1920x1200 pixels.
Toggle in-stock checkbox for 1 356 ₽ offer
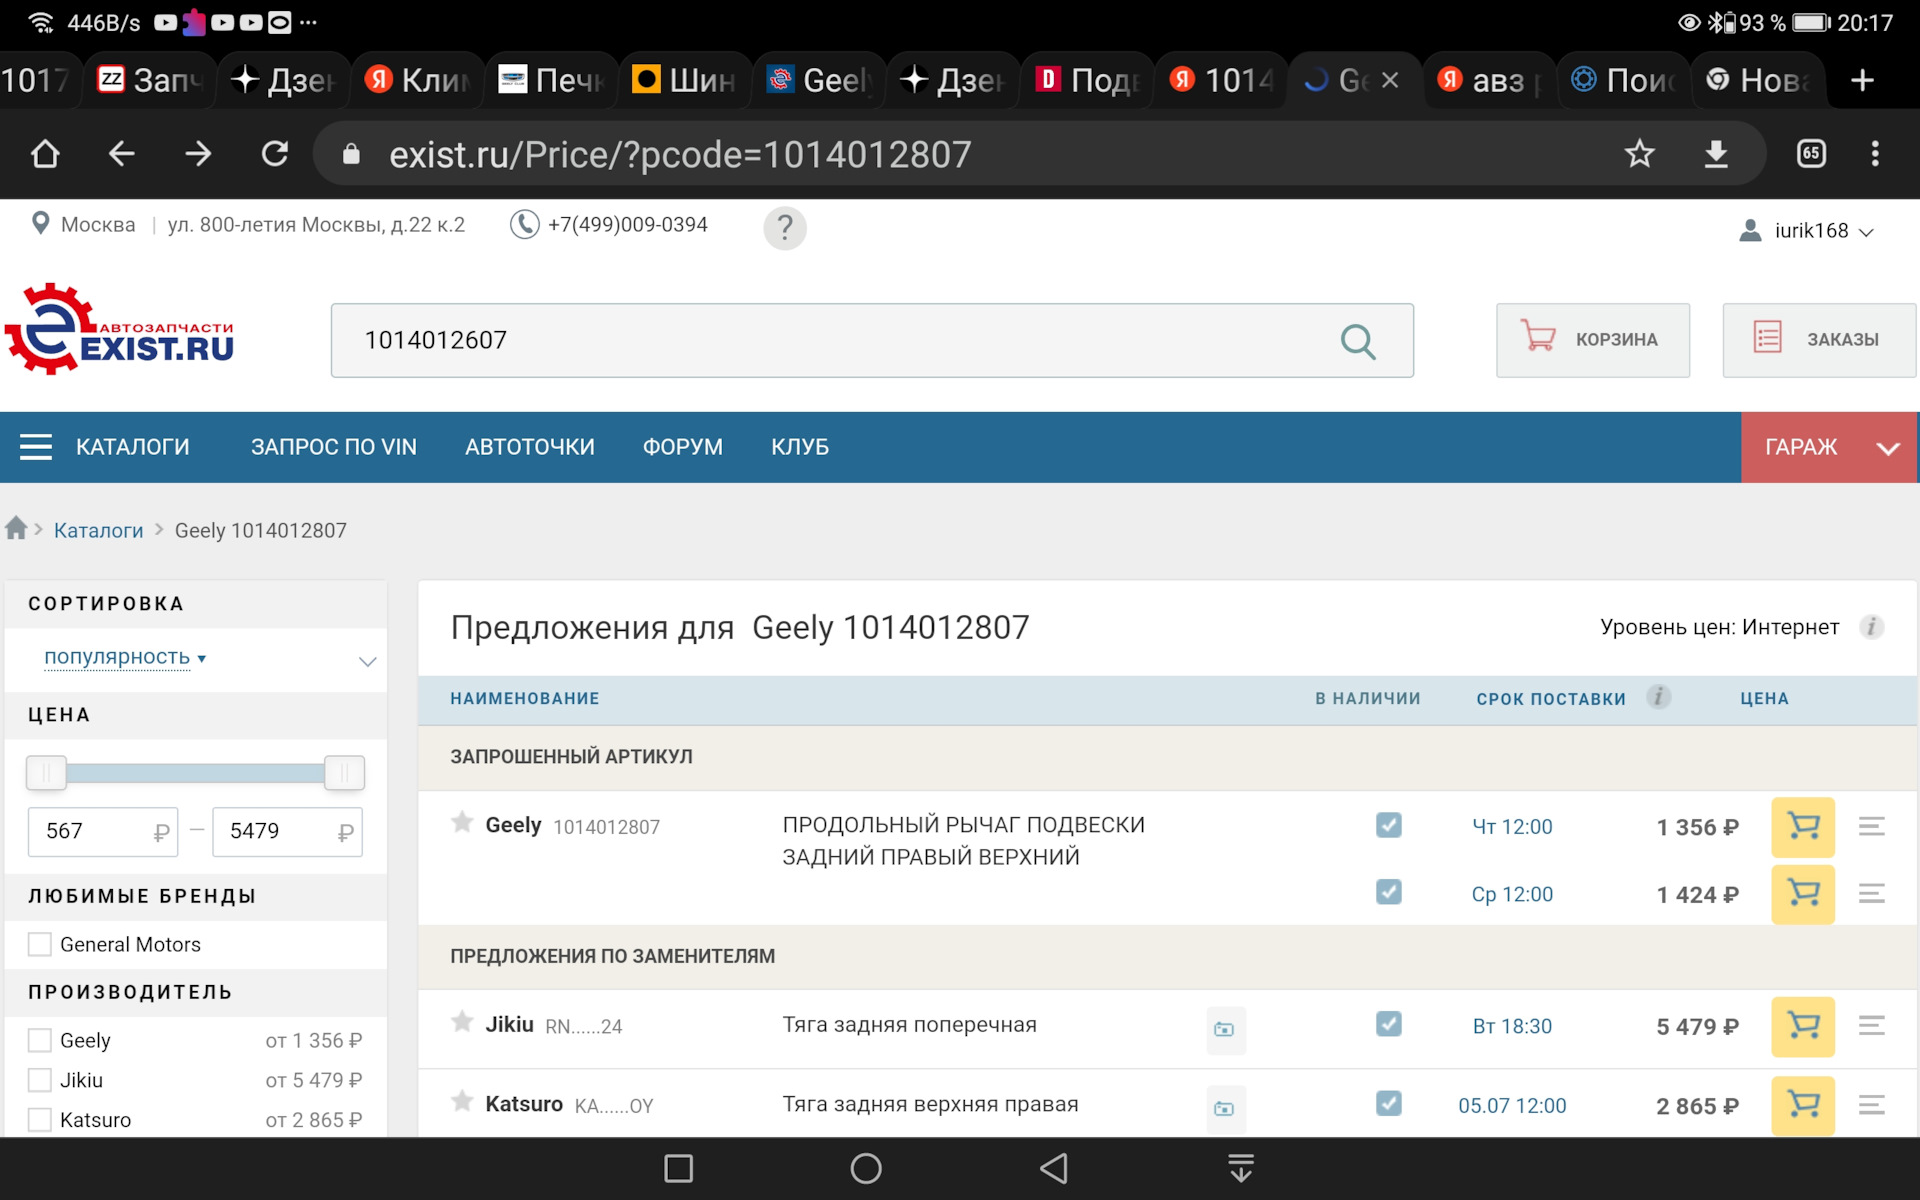coord(1388,825)
